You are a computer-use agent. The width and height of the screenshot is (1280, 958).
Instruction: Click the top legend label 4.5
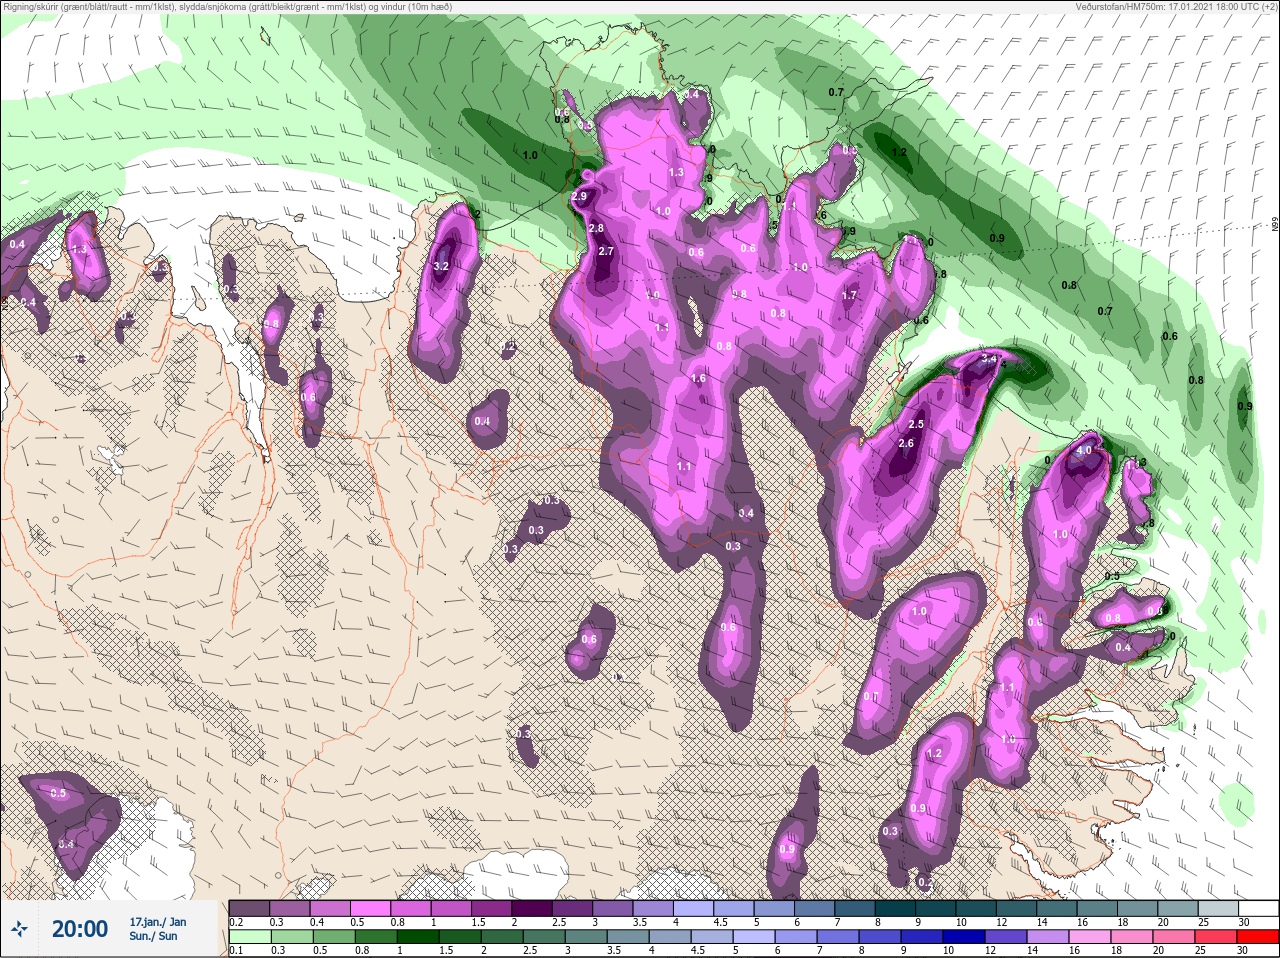click(720, 922)
